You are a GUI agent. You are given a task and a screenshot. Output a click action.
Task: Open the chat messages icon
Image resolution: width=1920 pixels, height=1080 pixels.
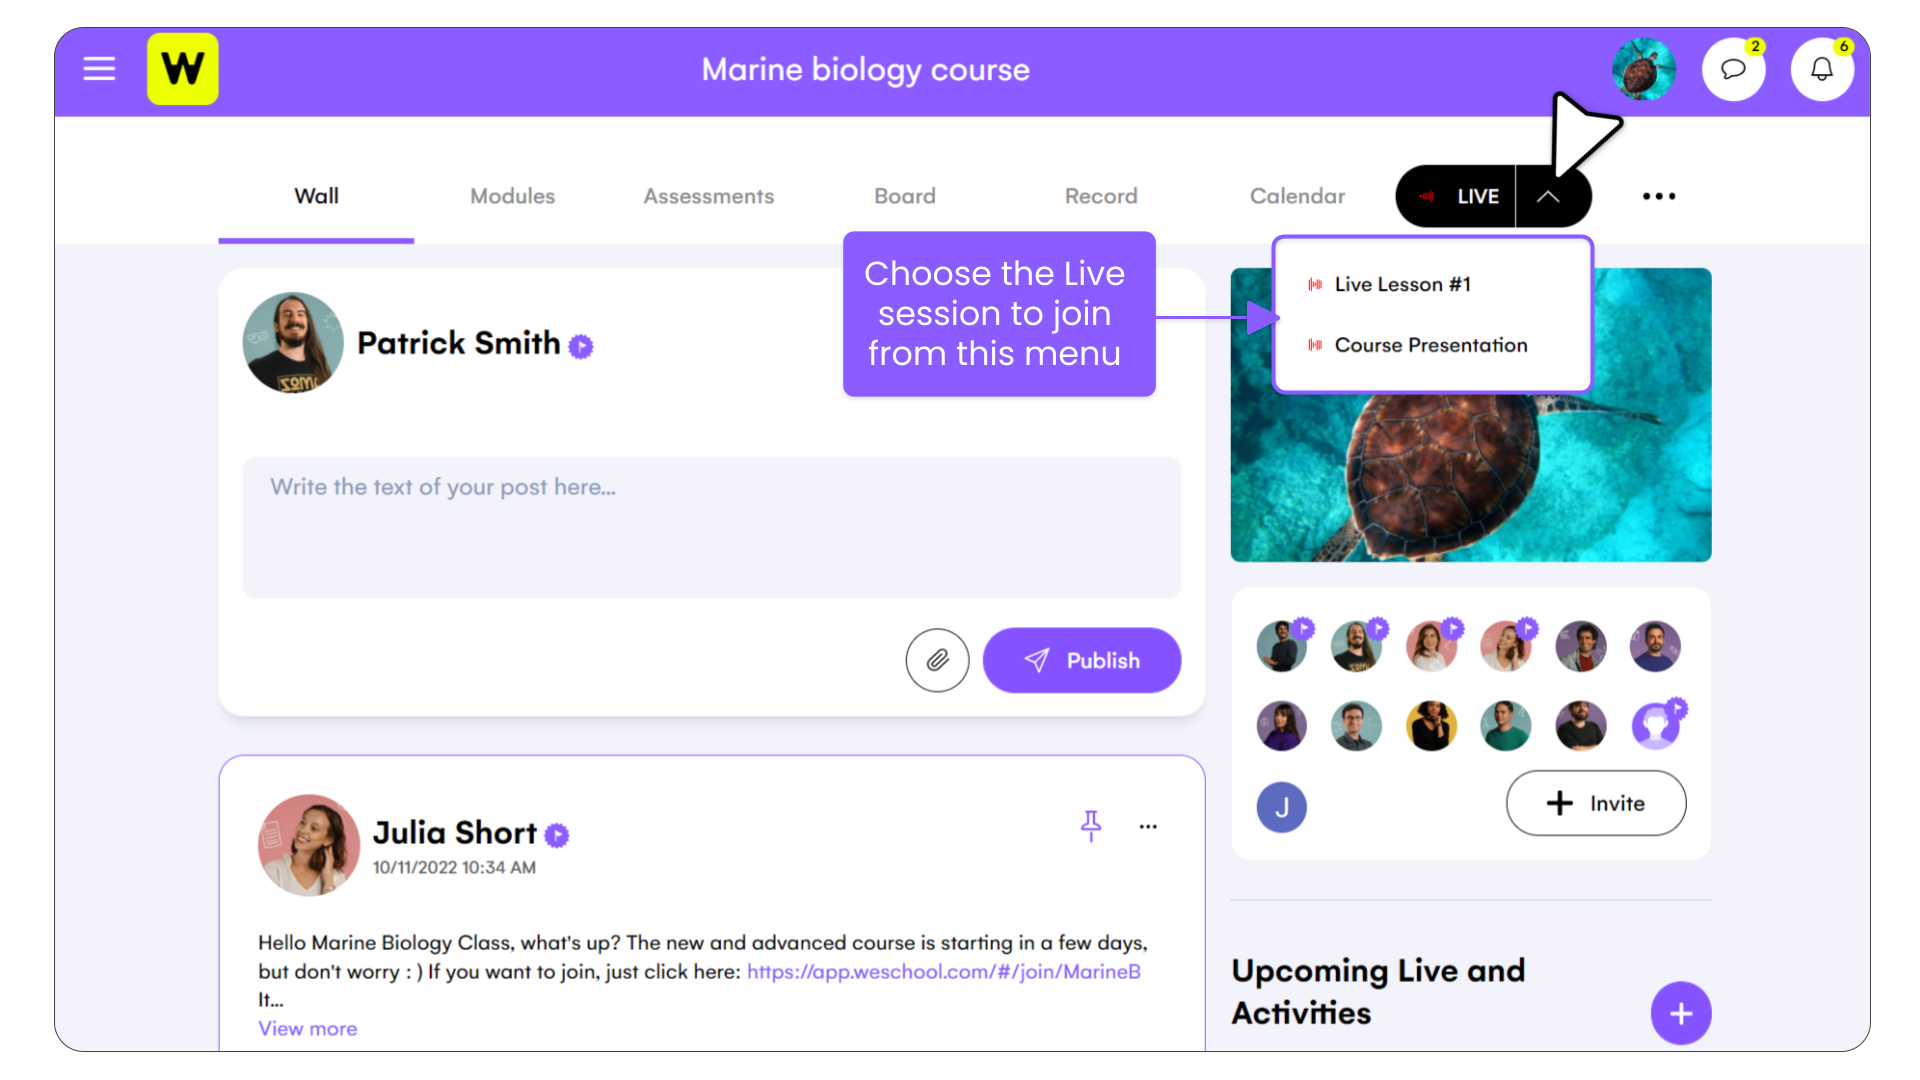click(1733, 69)
